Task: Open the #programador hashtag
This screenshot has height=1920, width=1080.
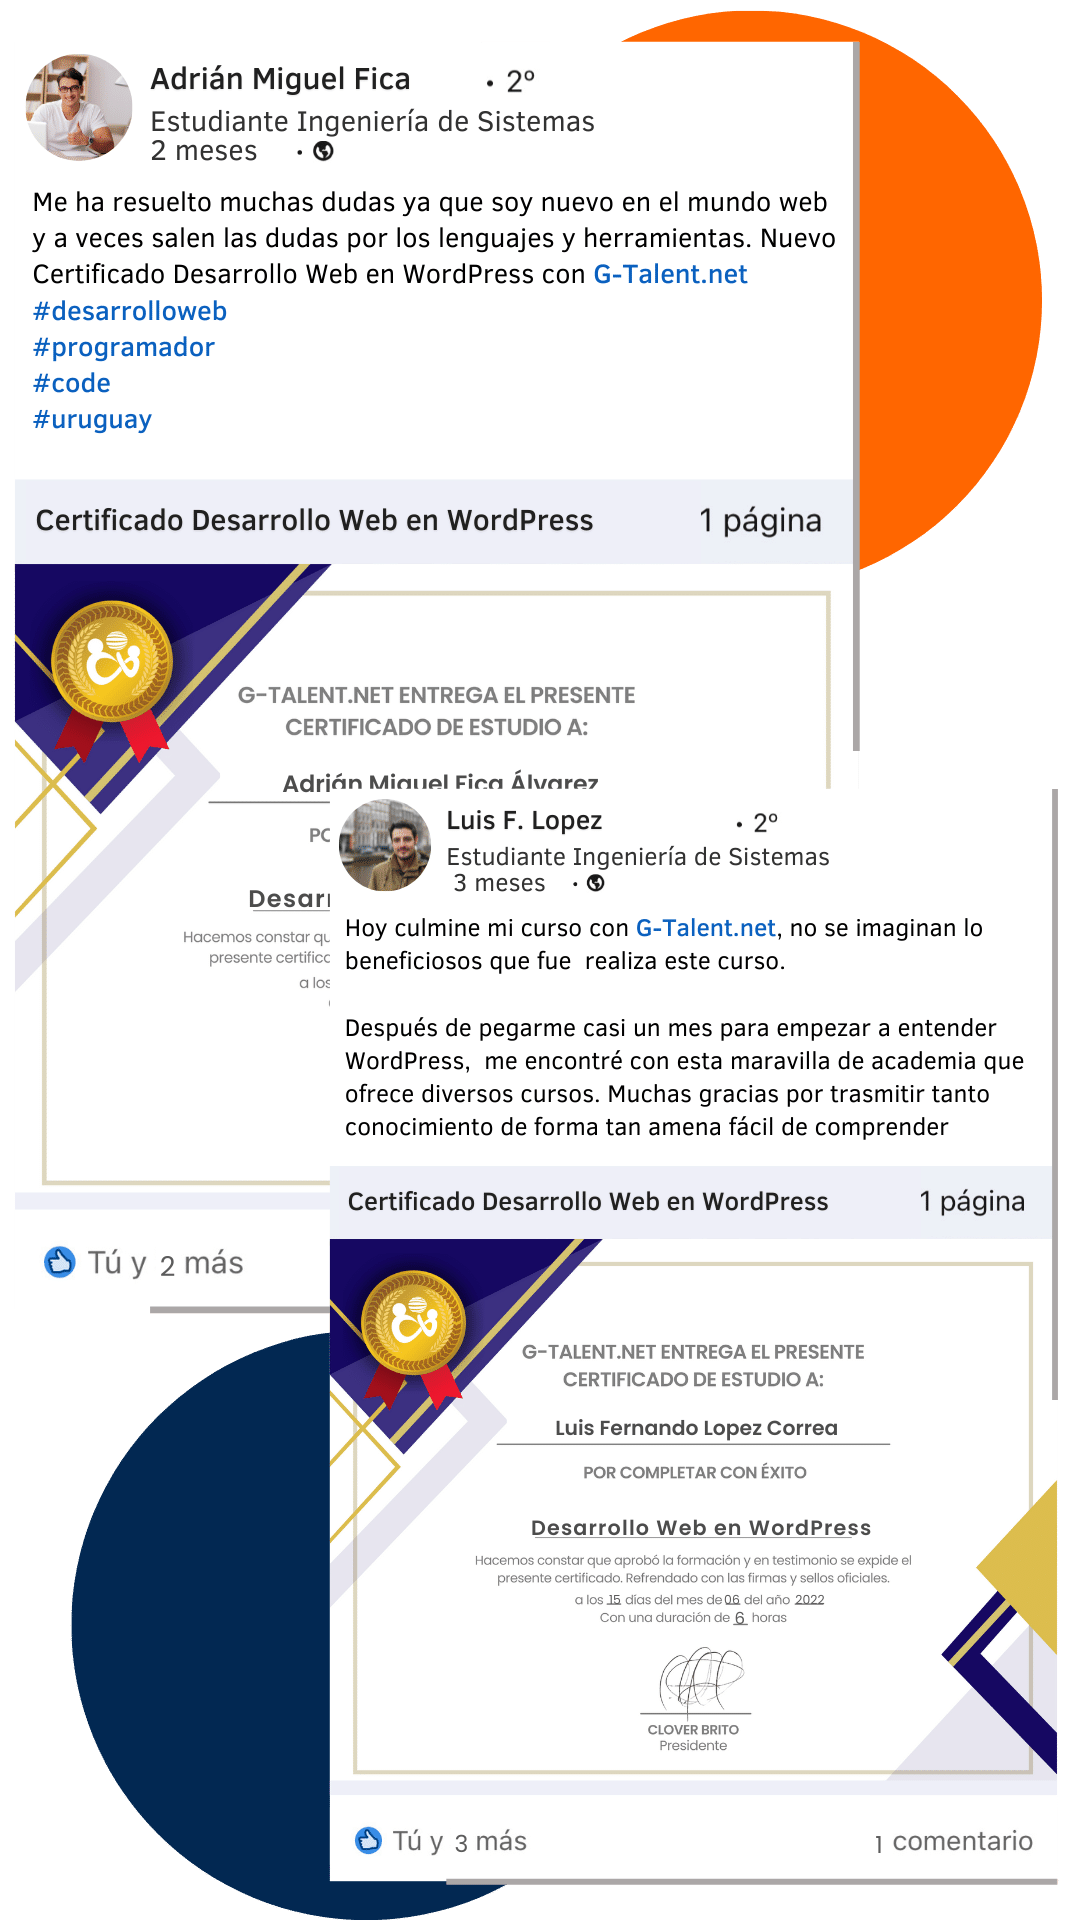Action: 124,347
